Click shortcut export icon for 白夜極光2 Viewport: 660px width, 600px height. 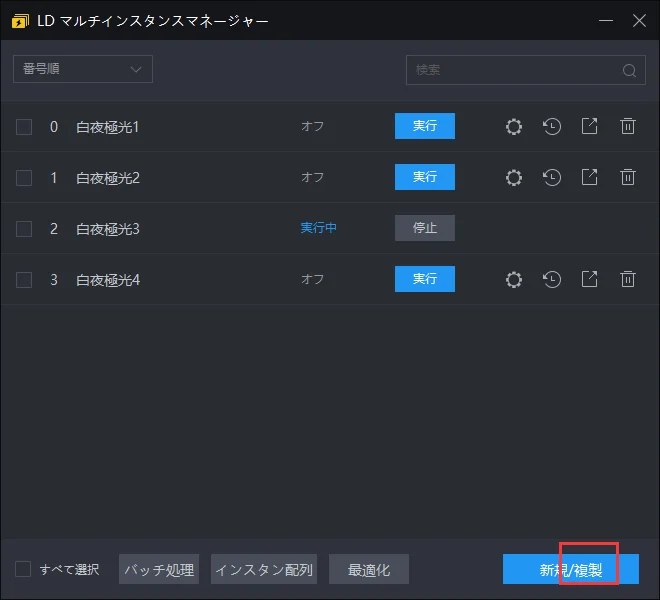(589, 177)
